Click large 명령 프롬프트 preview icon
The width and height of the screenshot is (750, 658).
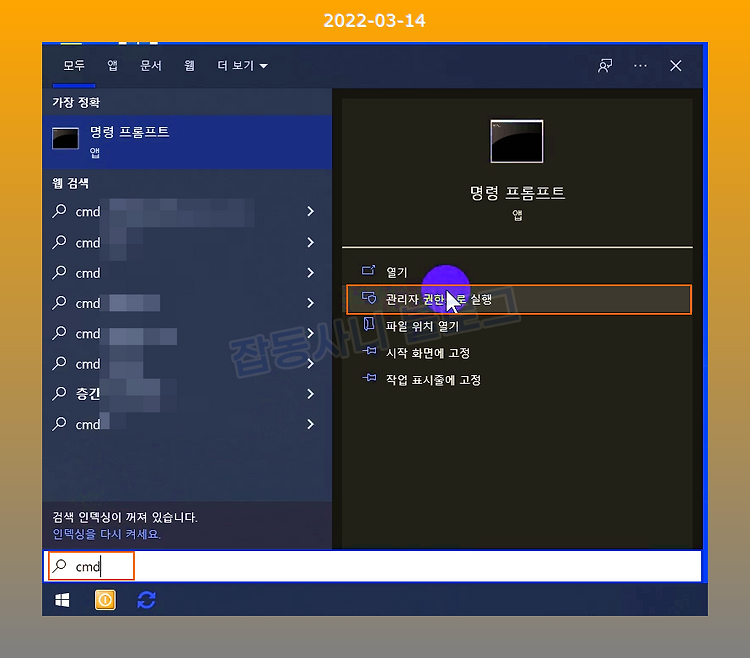pos(517,142)
